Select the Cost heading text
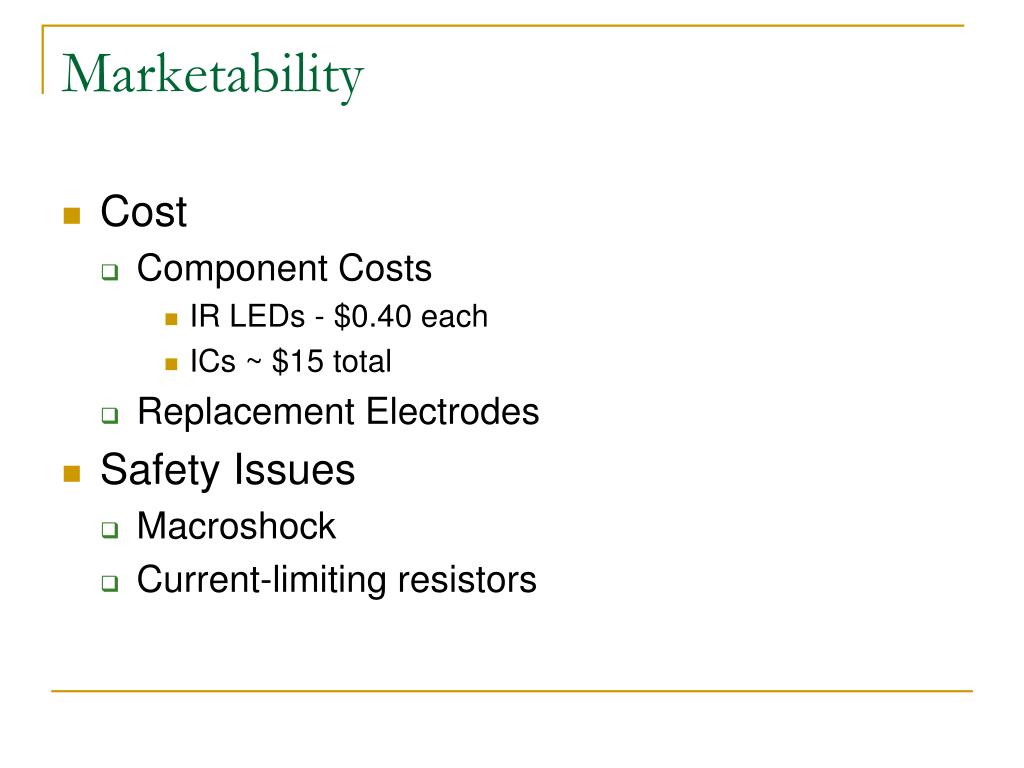The image size is (1024, 768). tap(144, 212)
